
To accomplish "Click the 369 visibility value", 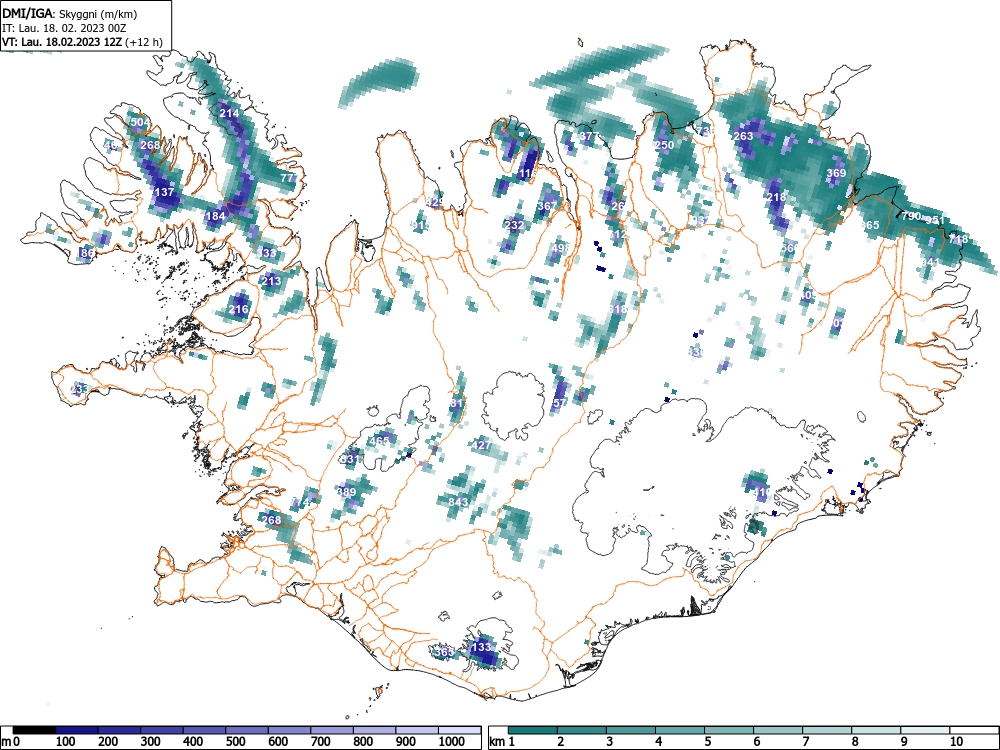I will [836, 173].
